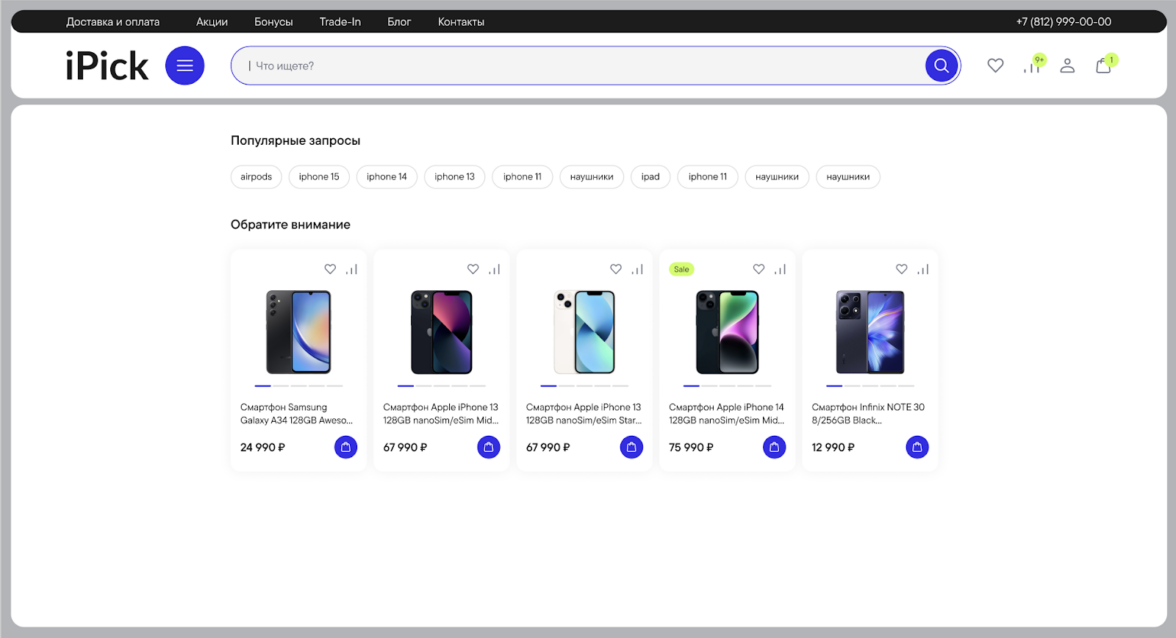
Task: Open Акции in top menu
Action: [212, 22]
